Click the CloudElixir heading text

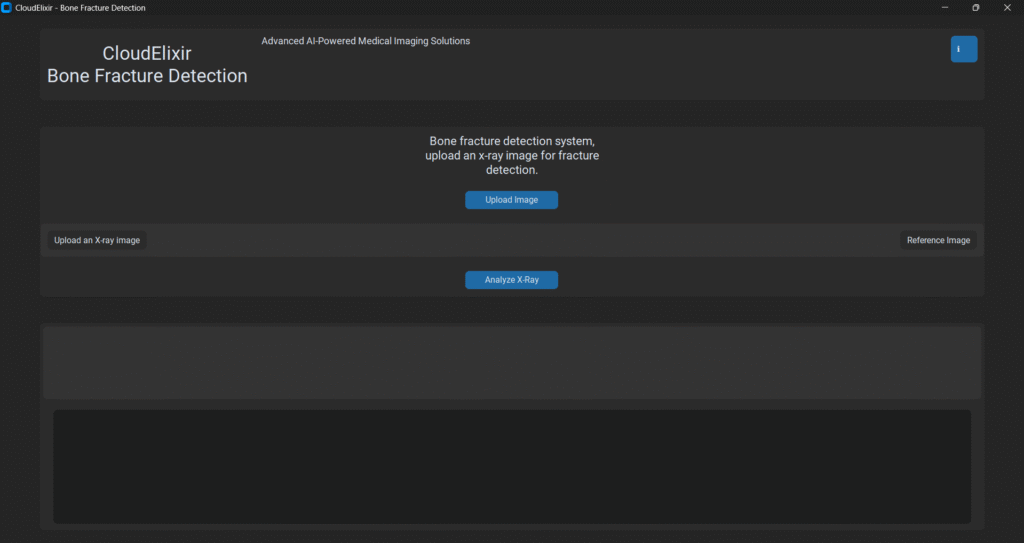pyautogui.click(x=147, y=54)
